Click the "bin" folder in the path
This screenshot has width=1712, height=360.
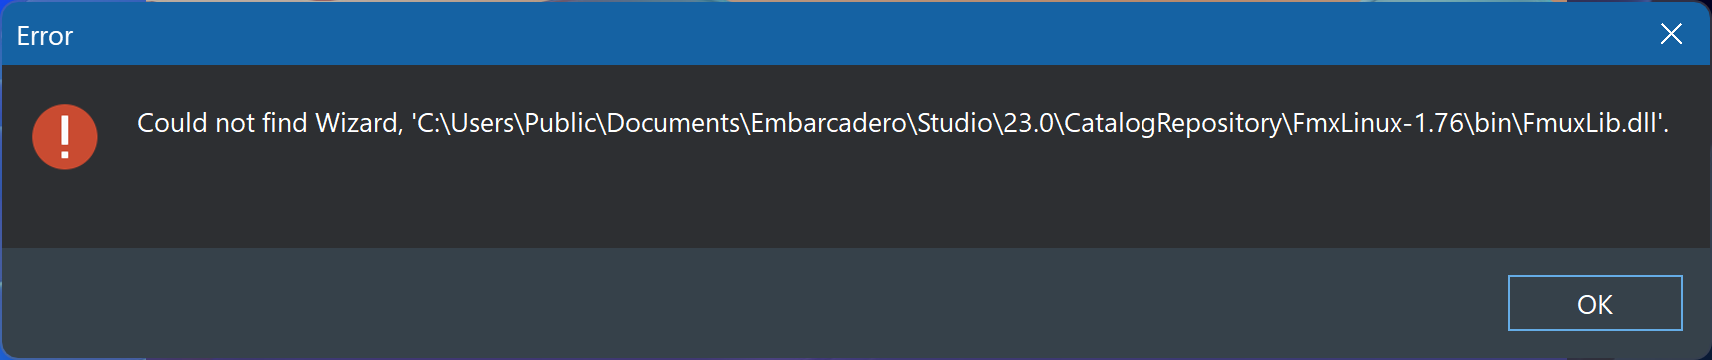coord(1494,123)
